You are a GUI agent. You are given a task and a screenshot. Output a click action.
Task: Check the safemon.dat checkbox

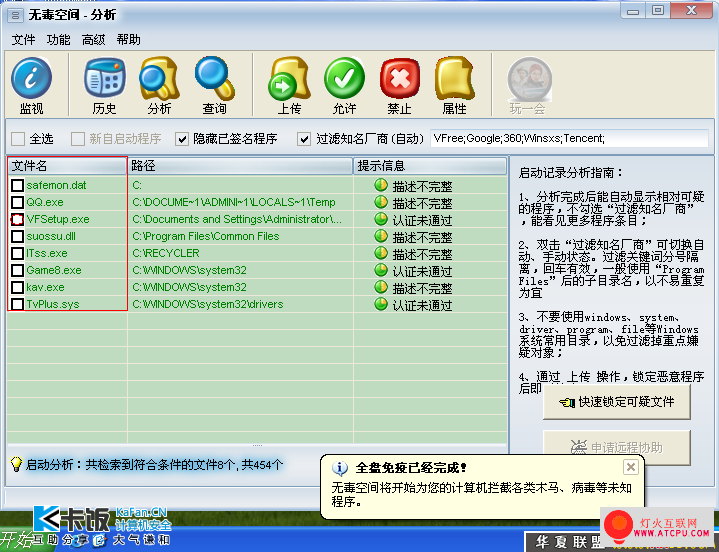(17, 185)
